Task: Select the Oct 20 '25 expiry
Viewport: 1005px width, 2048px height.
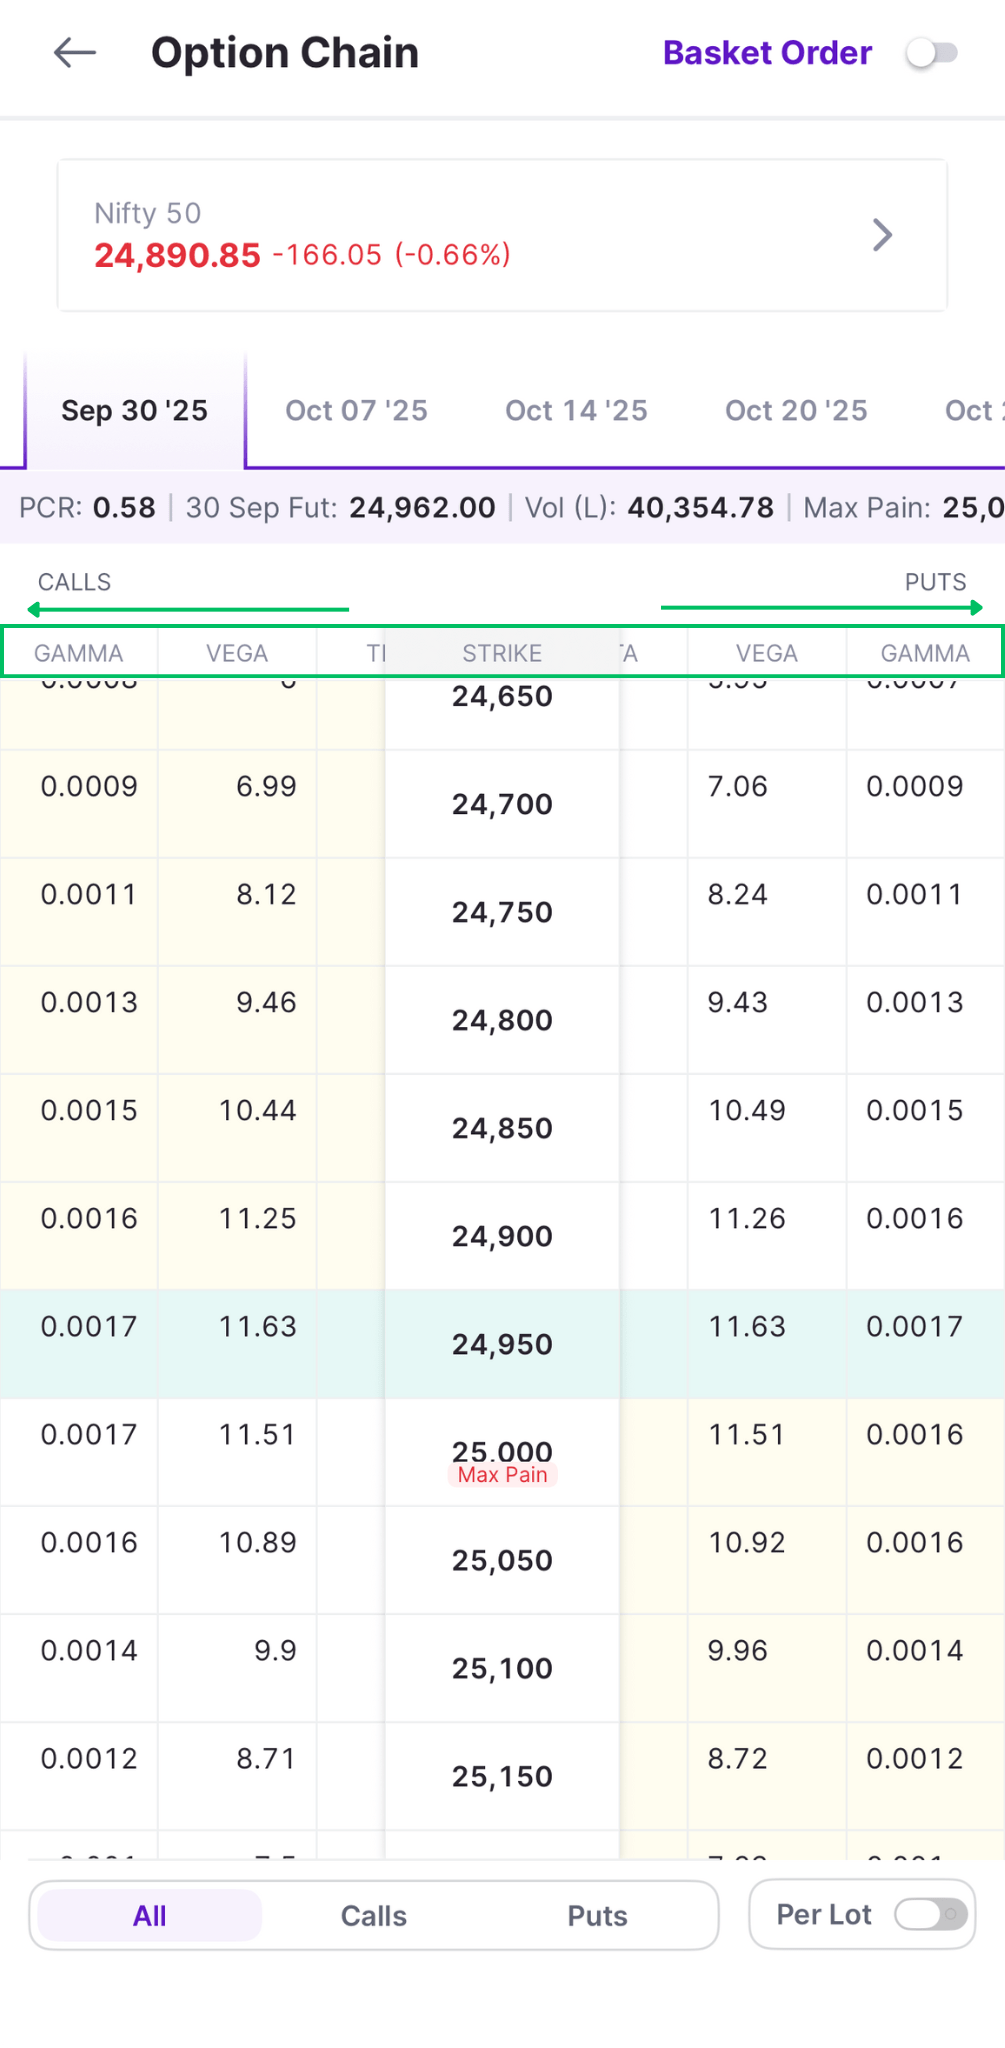Action: [796, 411]
